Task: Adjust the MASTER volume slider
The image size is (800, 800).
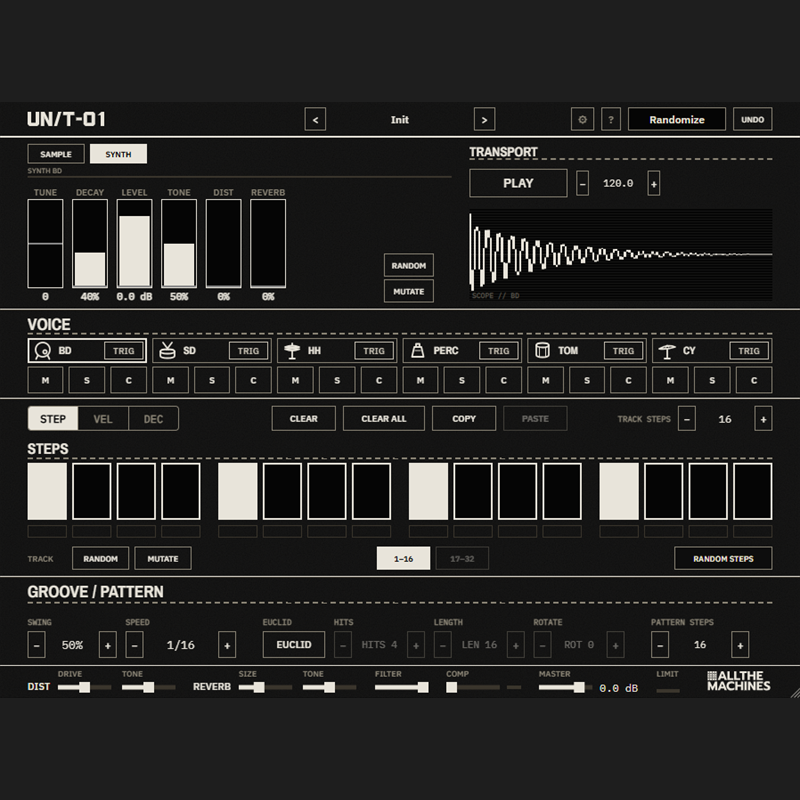Action: [x=565, y=687]
